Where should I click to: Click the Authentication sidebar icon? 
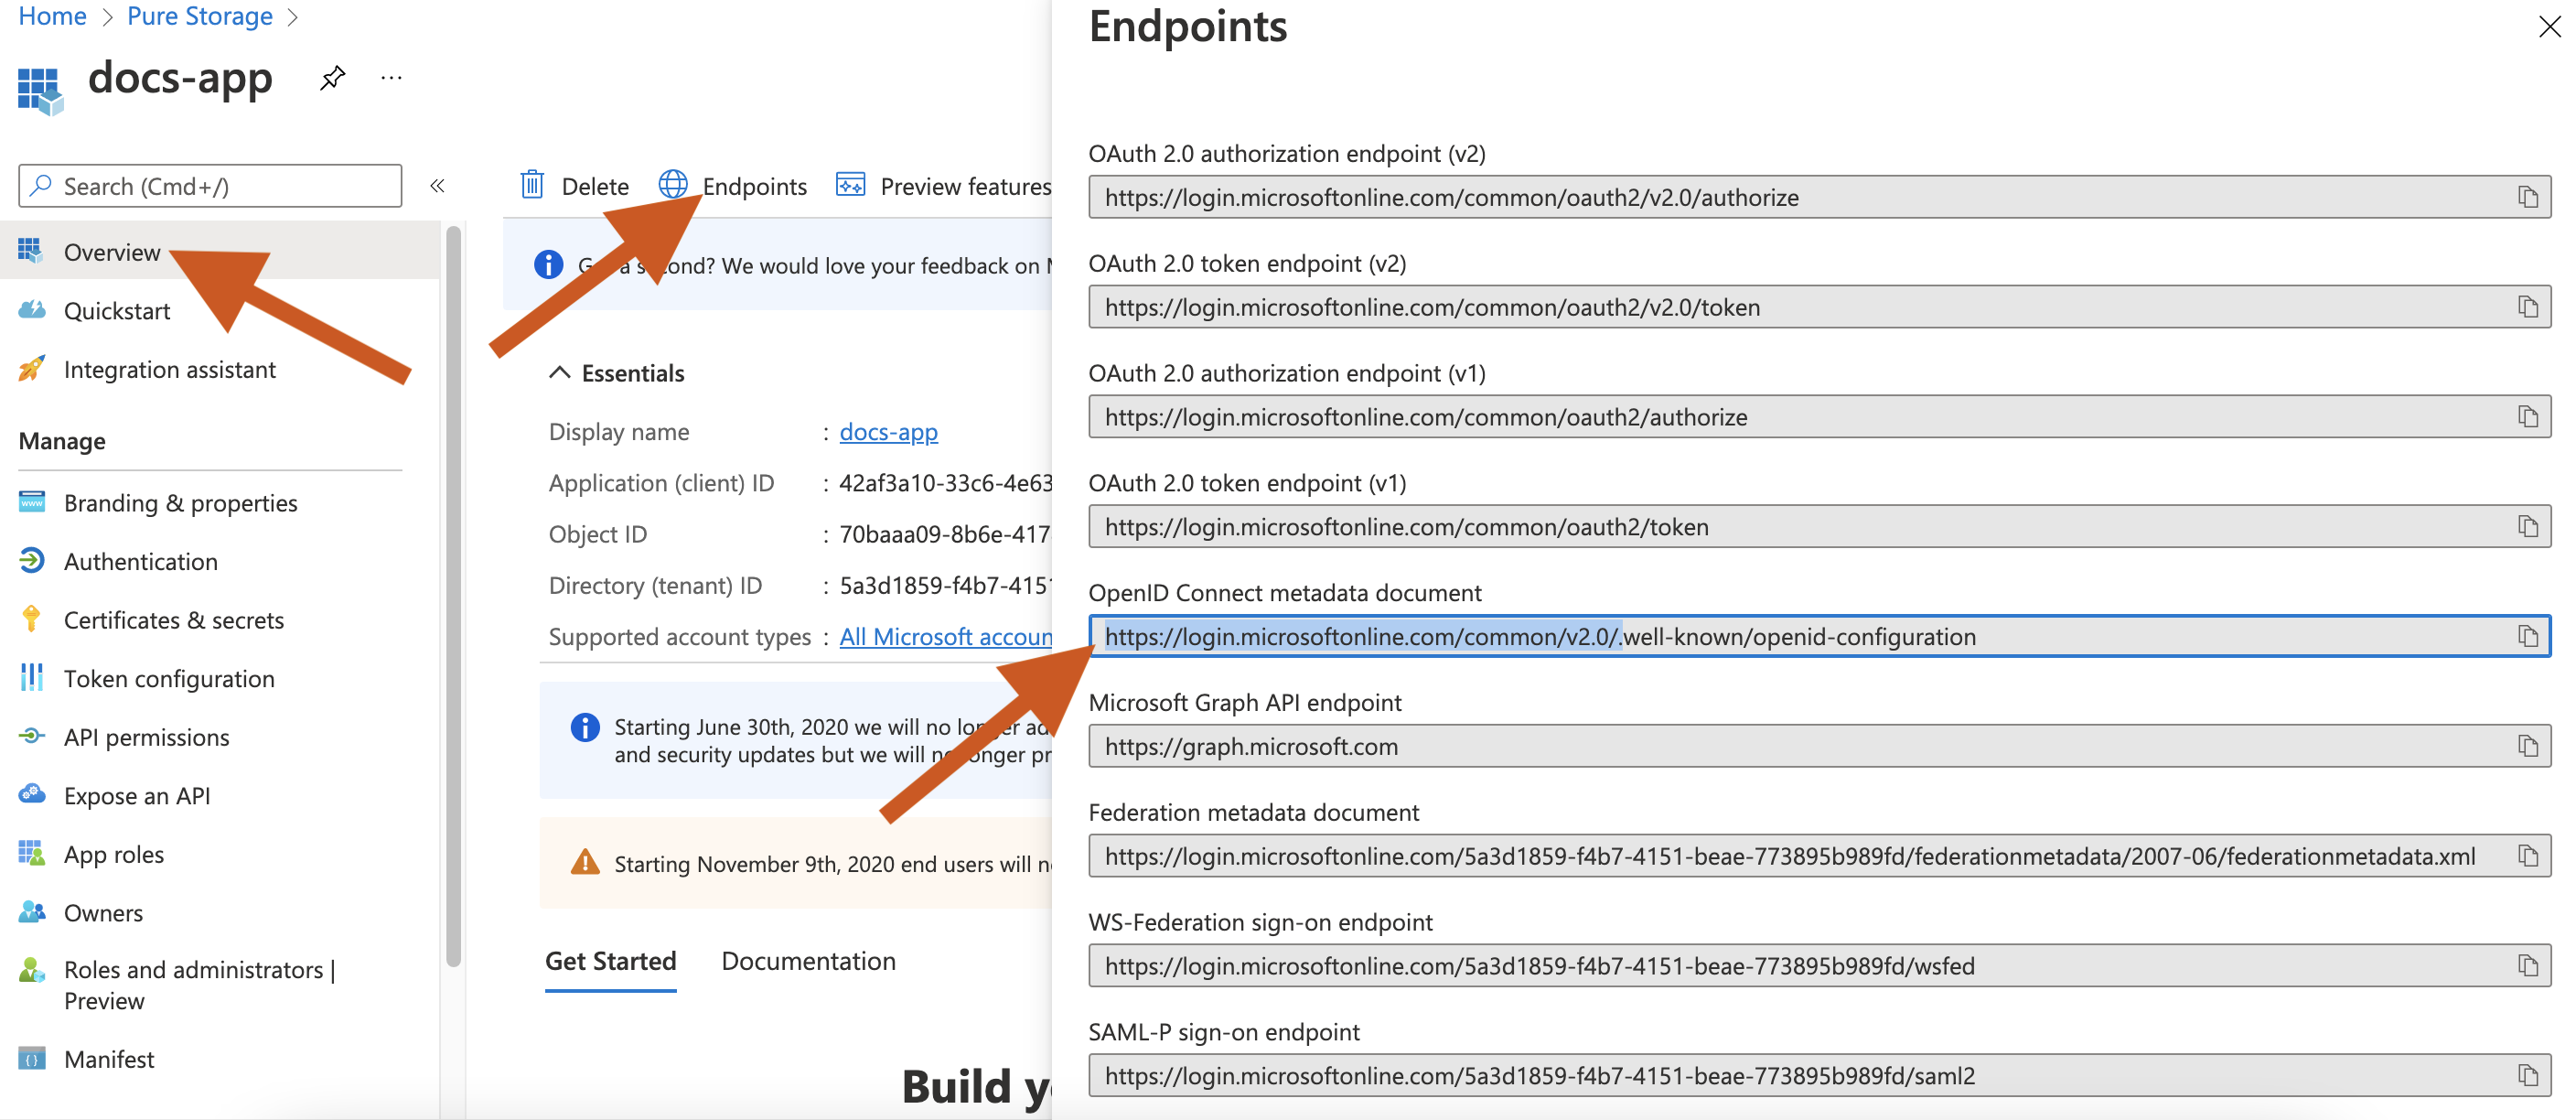tap(29, 560)
